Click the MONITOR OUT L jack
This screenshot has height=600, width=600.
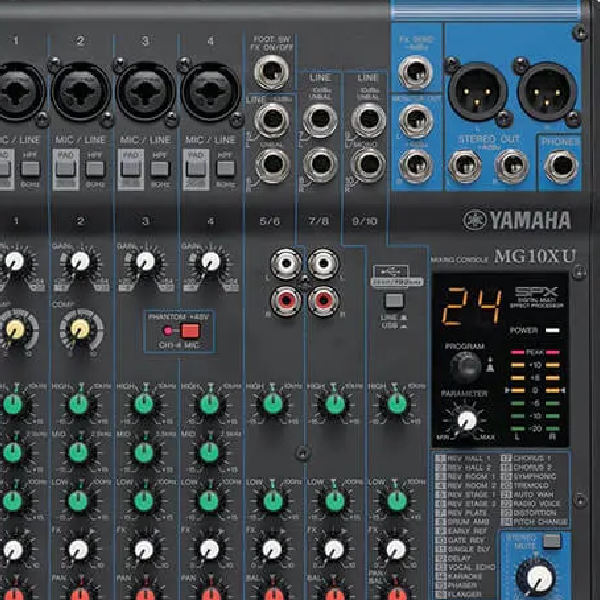(416, 121)
